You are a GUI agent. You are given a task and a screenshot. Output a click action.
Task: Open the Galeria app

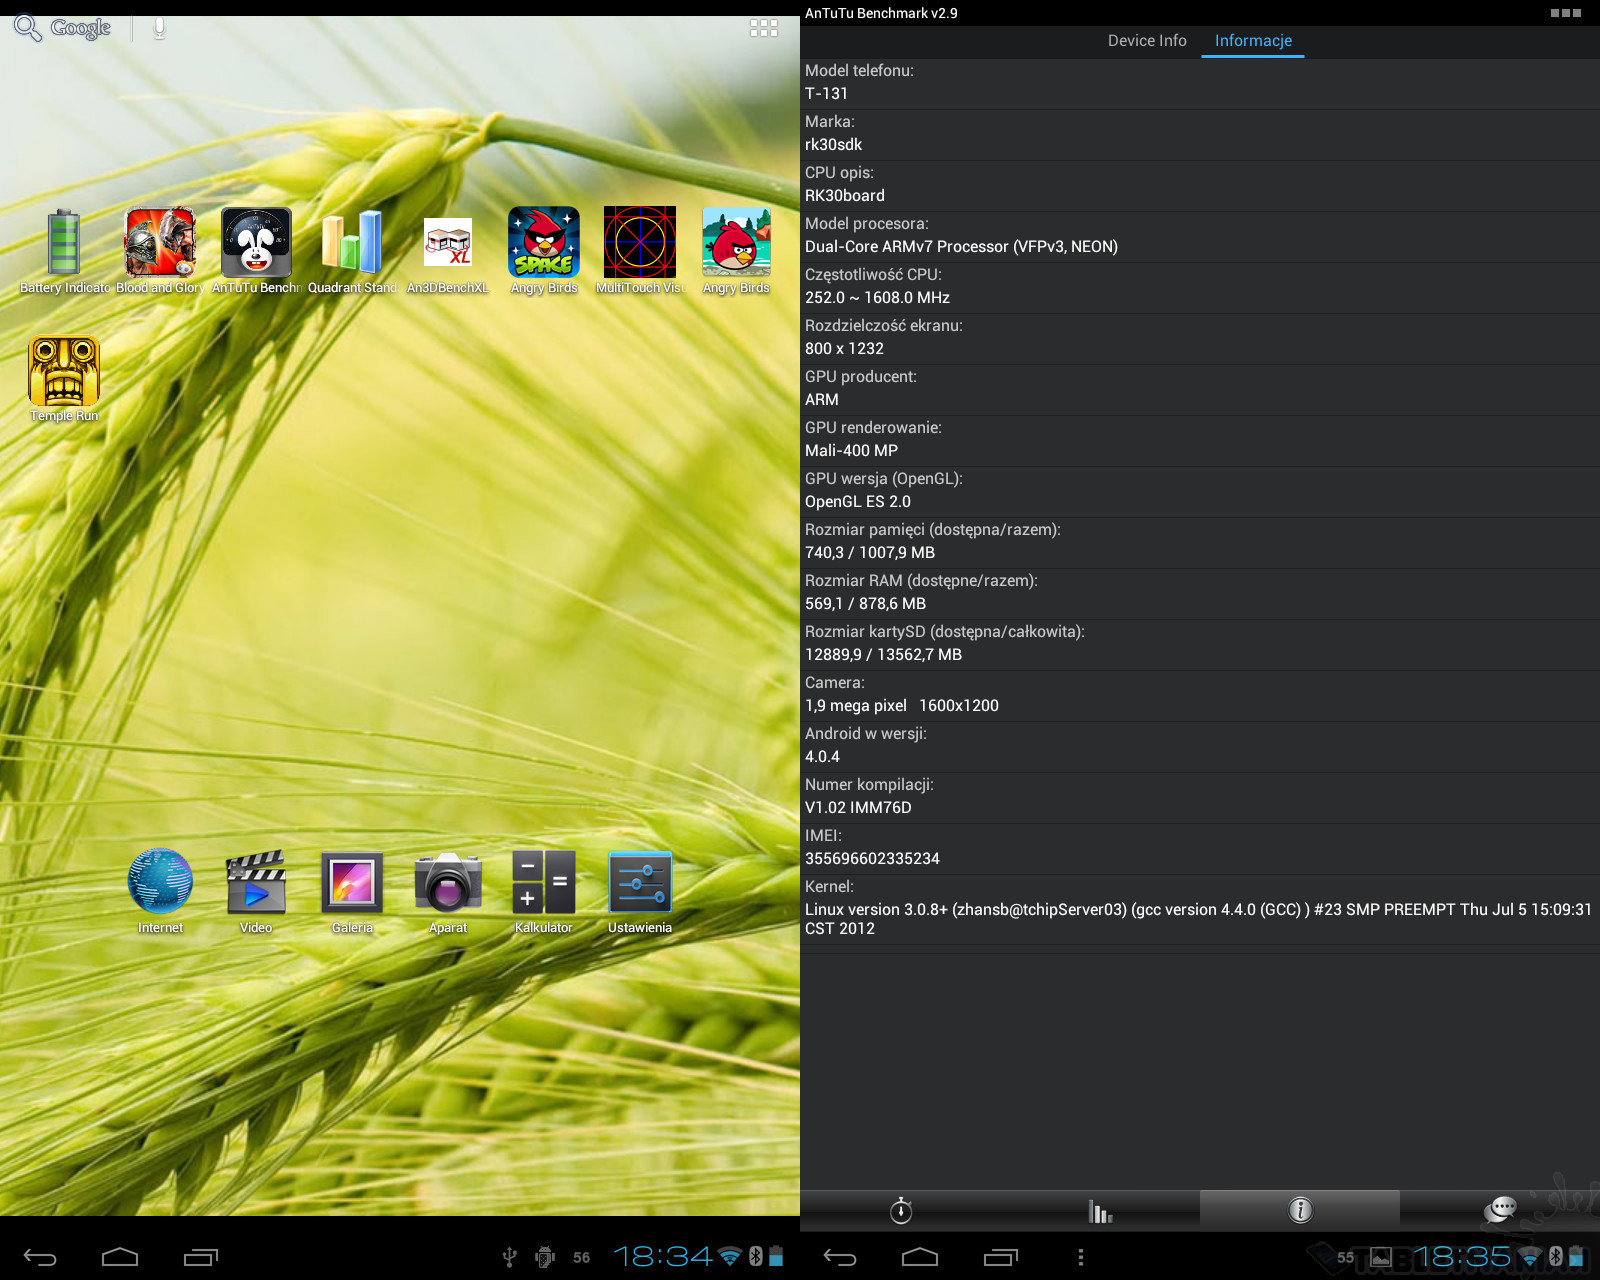coord(352,883)
